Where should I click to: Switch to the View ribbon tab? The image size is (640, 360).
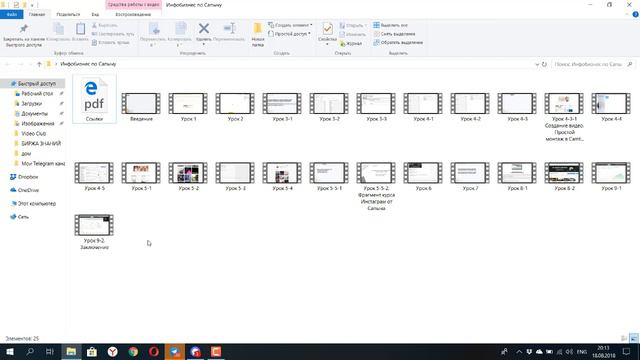coord(95,14)
